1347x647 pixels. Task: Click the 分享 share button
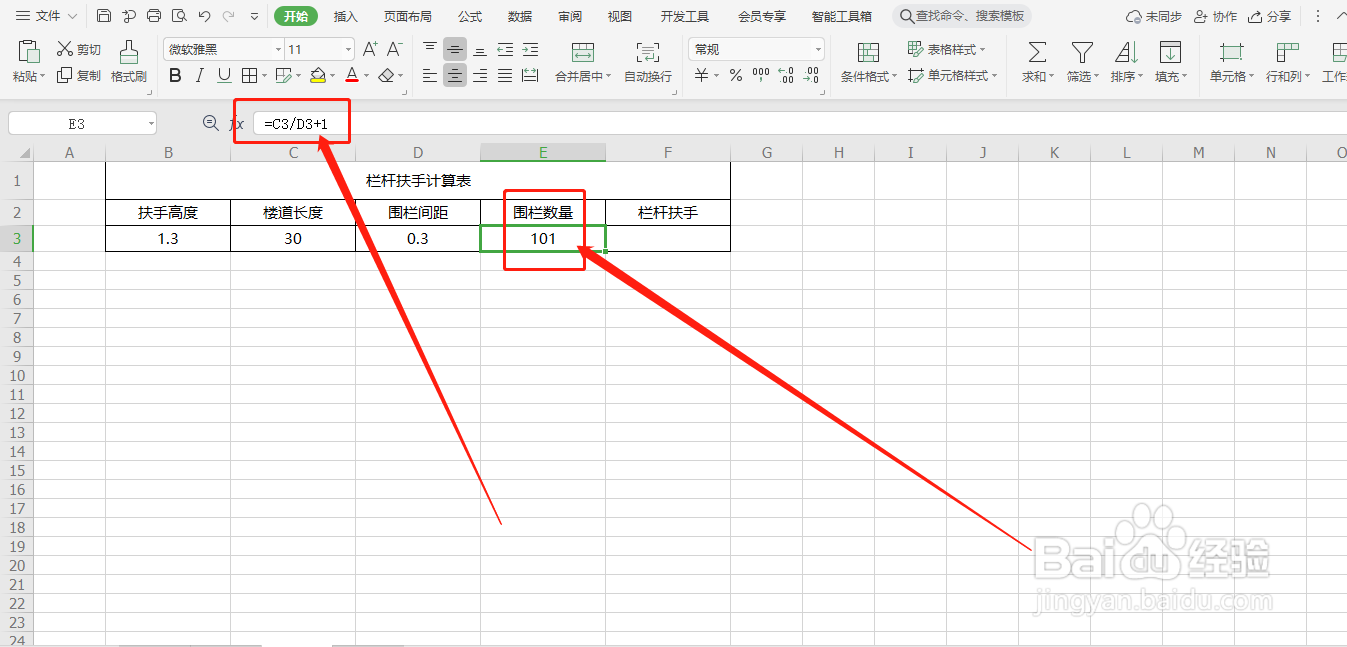(x=1269, y=16)
